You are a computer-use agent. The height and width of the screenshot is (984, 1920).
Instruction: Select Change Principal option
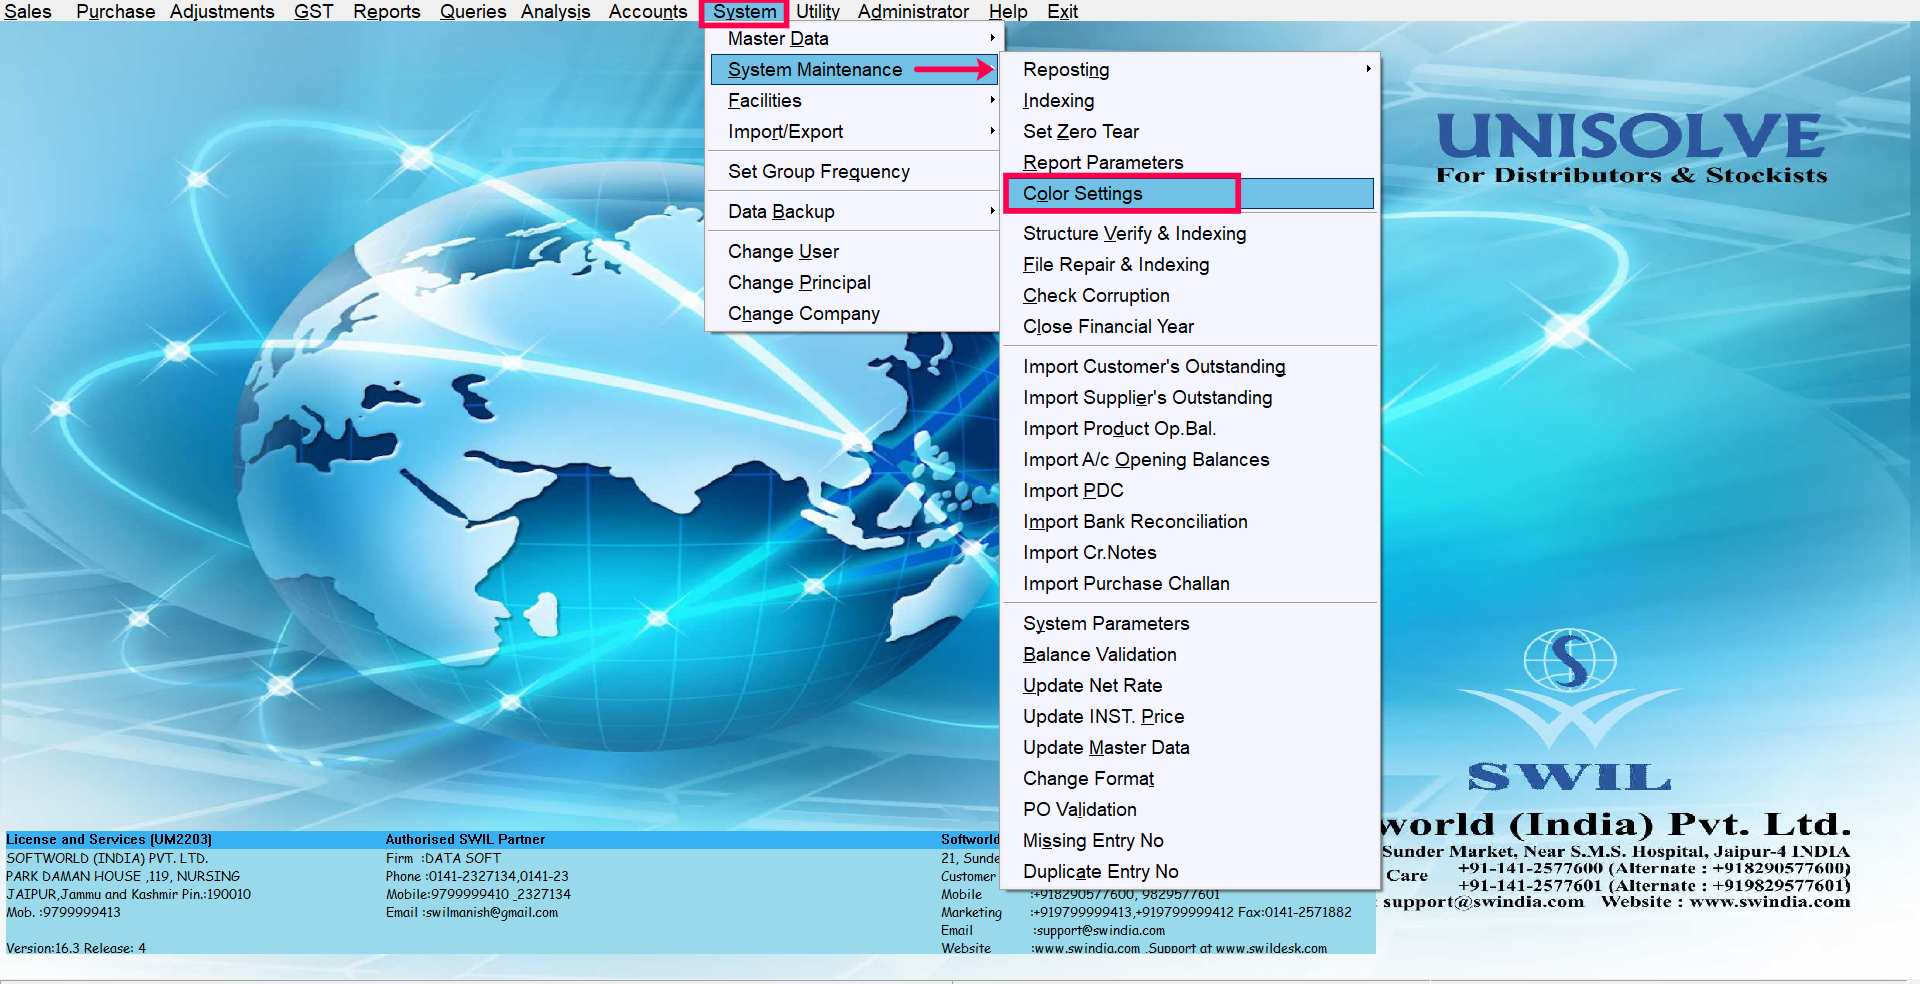(x=854, y=283)
